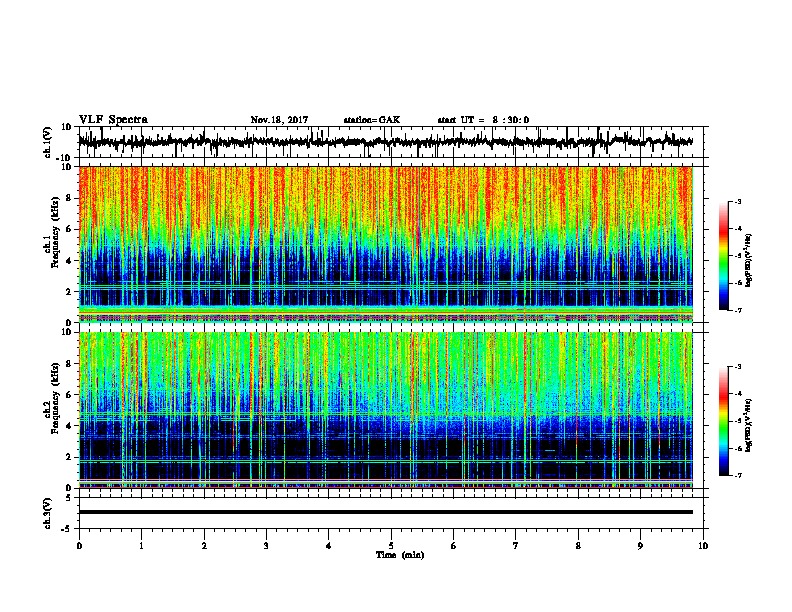The height and width of the screenshot is (612, 792).
Task: Select the date text "Nov.18, 2017"
Action: (x=279, y=120)
